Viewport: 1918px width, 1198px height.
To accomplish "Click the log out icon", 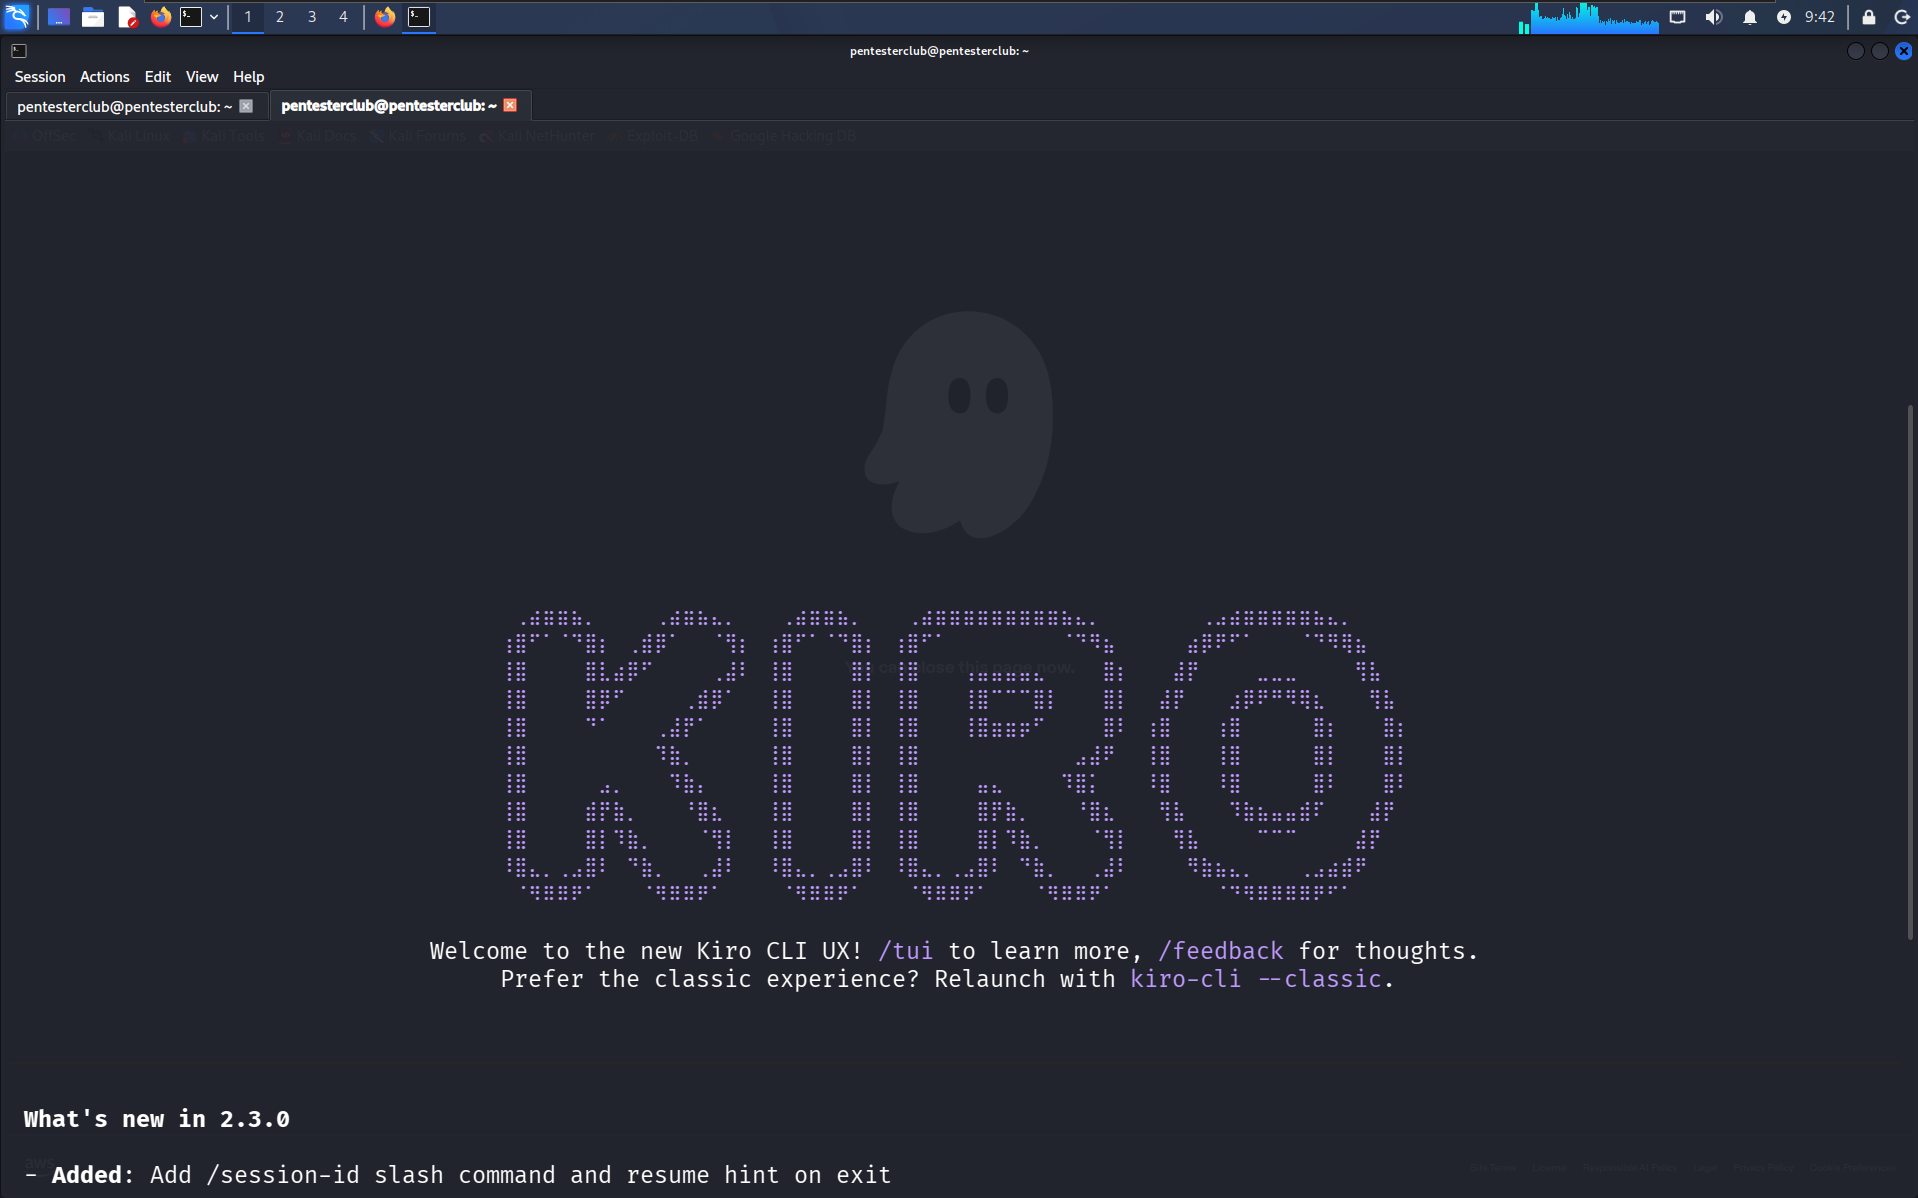I will click(x=1902, y=17).
